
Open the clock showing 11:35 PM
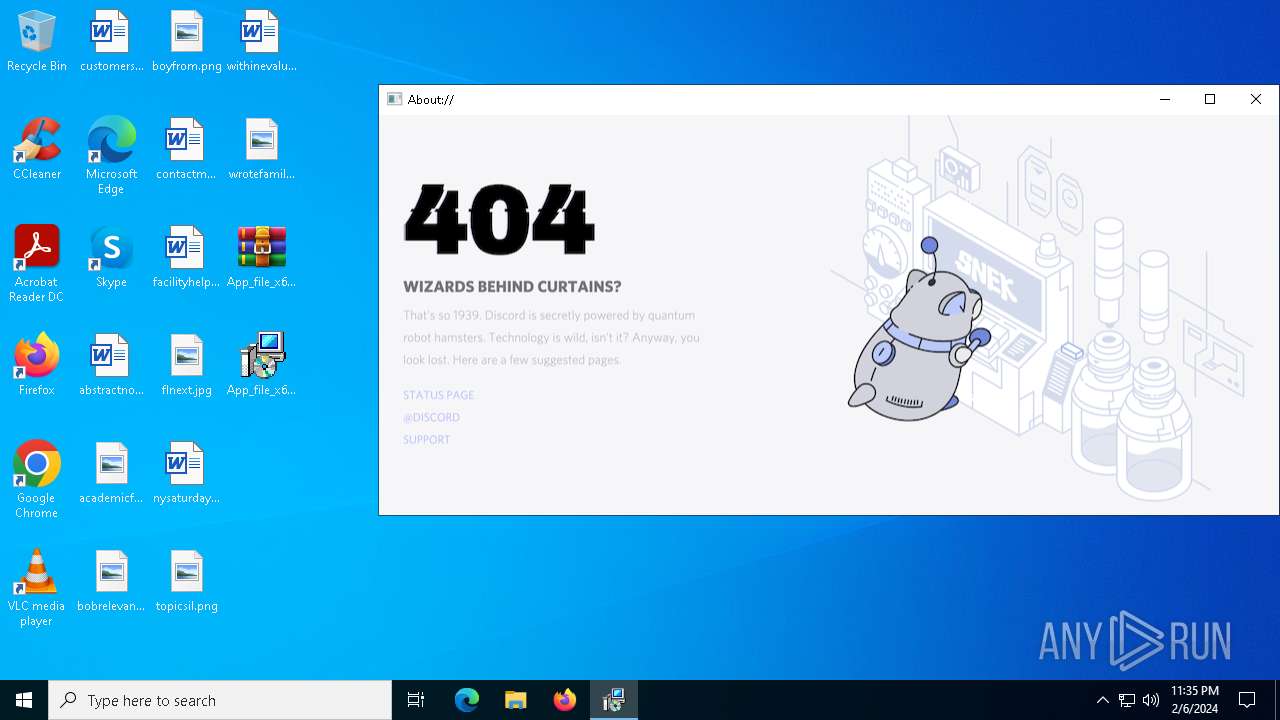(1195, 700)
